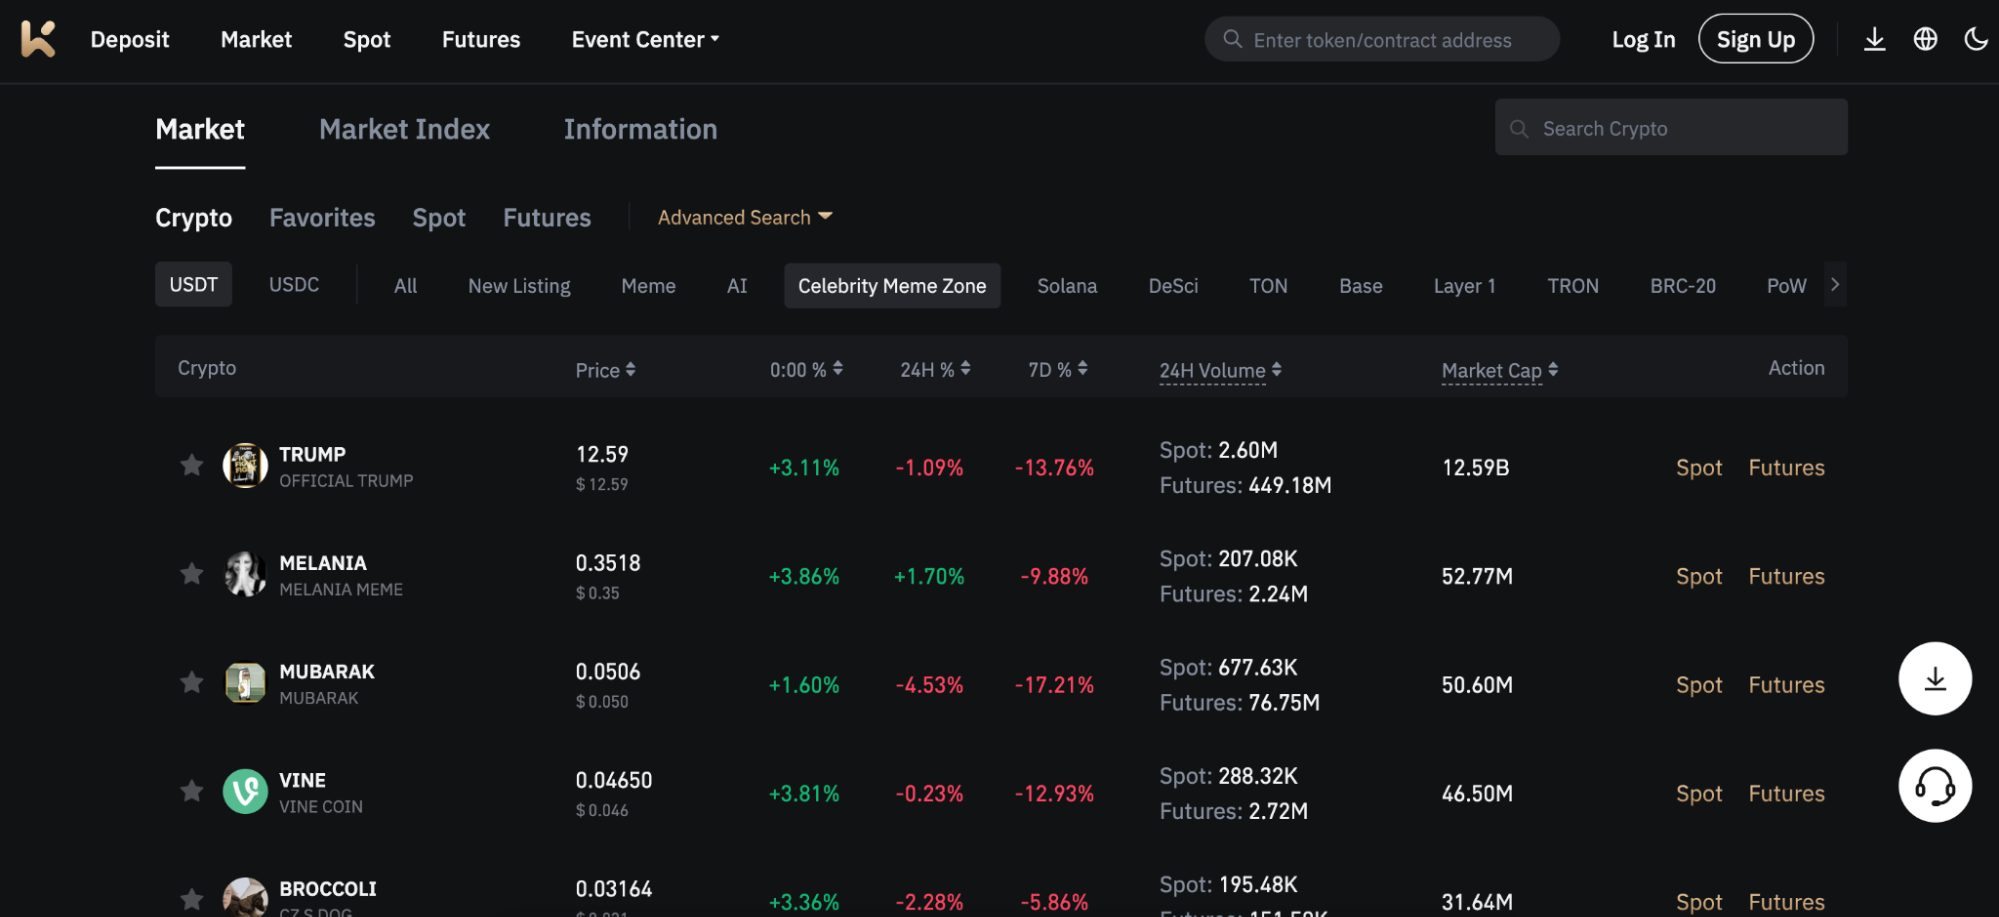Image resolution: width=1999 pixels, height=917 pixels.
Task: Sort by 24H Volume column
Action: coord(1220,371)
